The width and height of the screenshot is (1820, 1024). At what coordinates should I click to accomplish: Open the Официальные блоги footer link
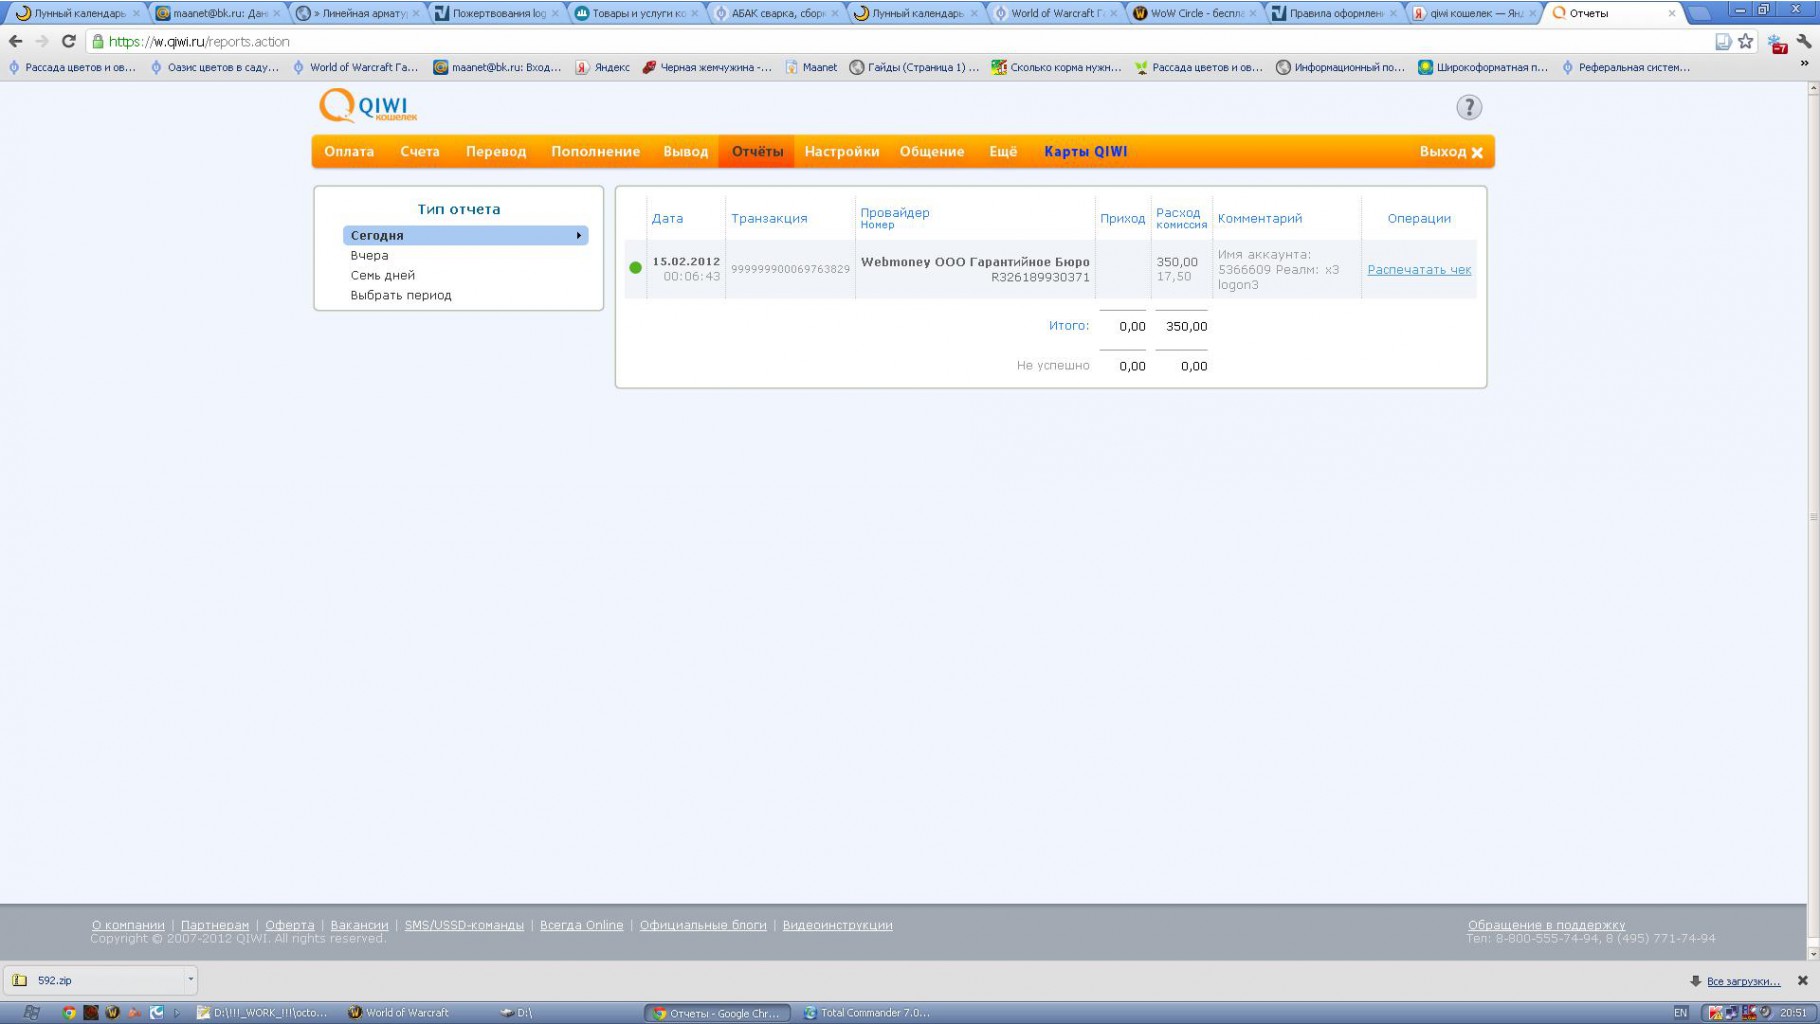click(703, 925)
